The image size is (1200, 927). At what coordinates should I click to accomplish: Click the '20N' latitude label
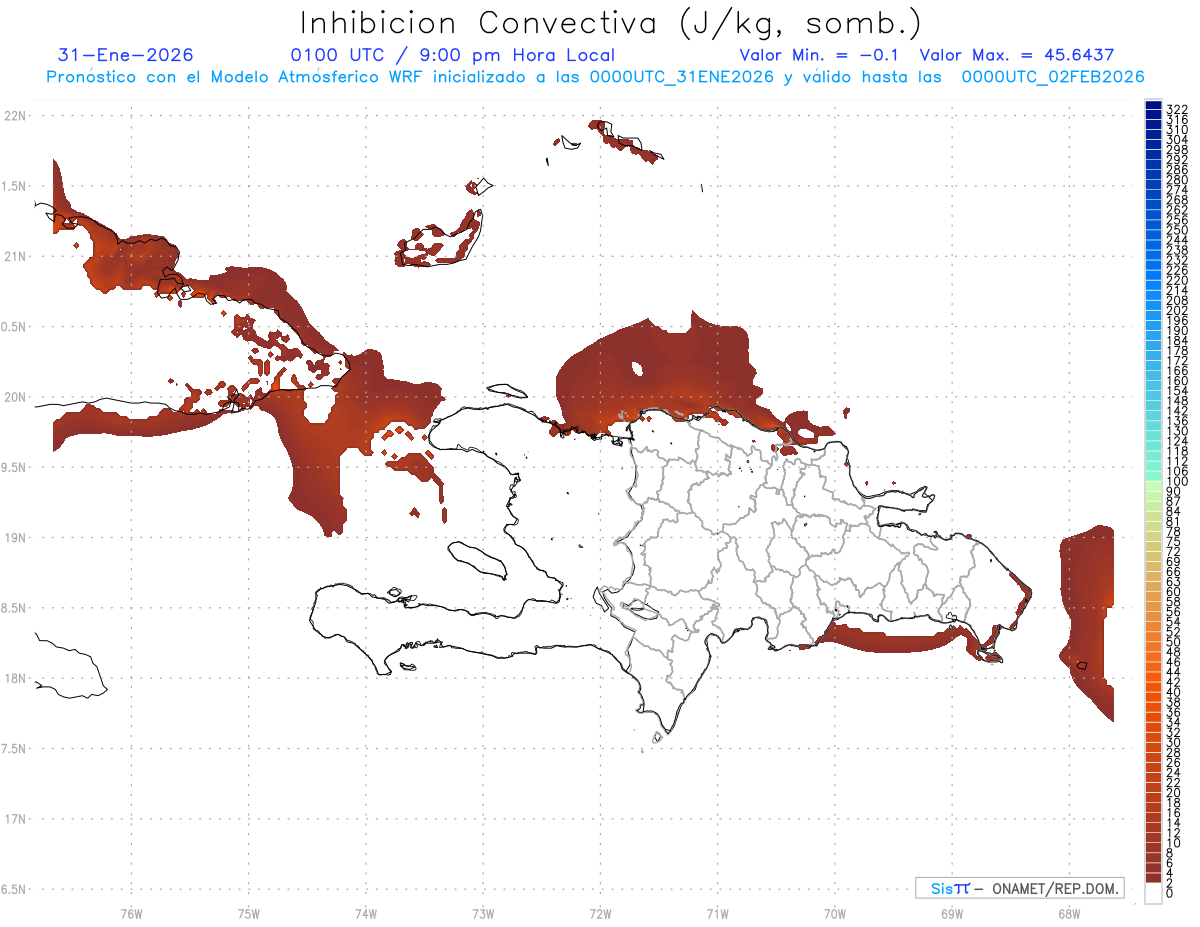click(14, 397)
